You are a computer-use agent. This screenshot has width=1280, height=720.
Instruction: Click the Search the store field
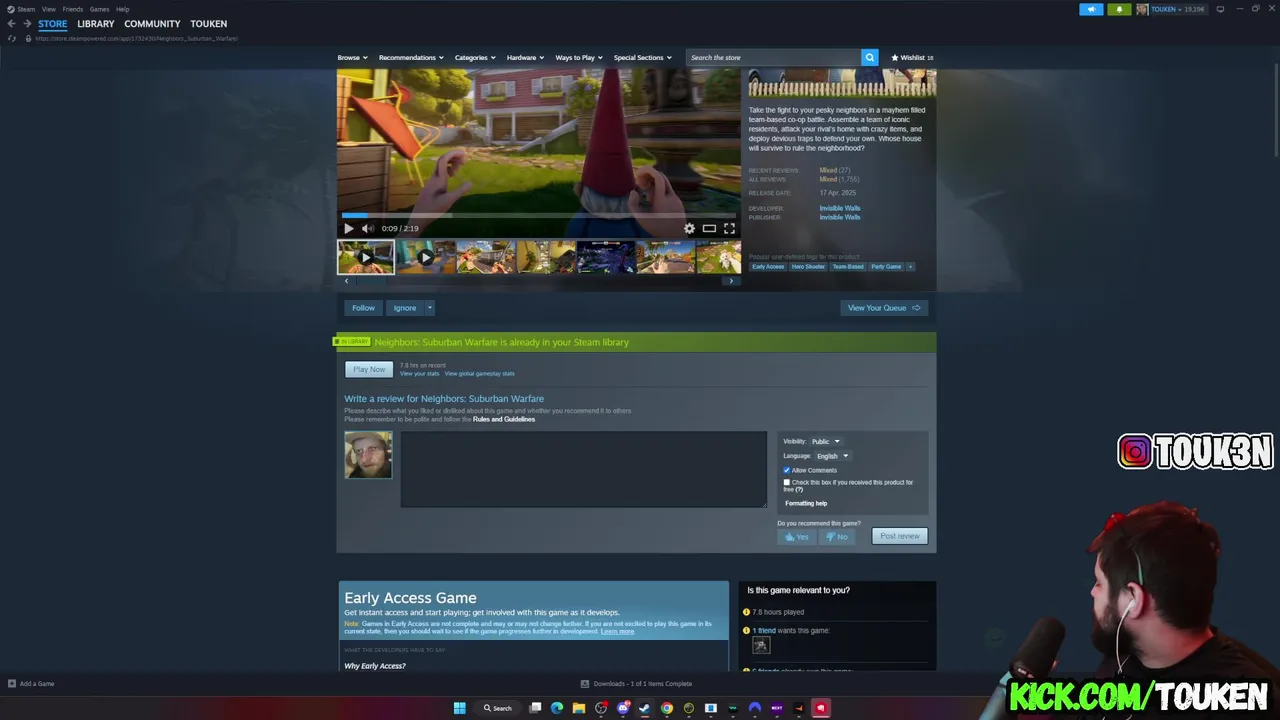(x=774, y=57)
